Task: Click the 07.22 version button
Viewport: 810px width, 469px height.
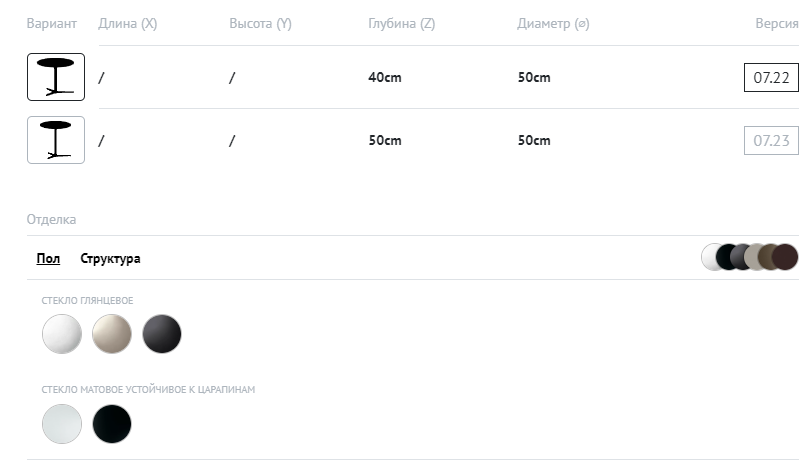Action: (771, 77)
